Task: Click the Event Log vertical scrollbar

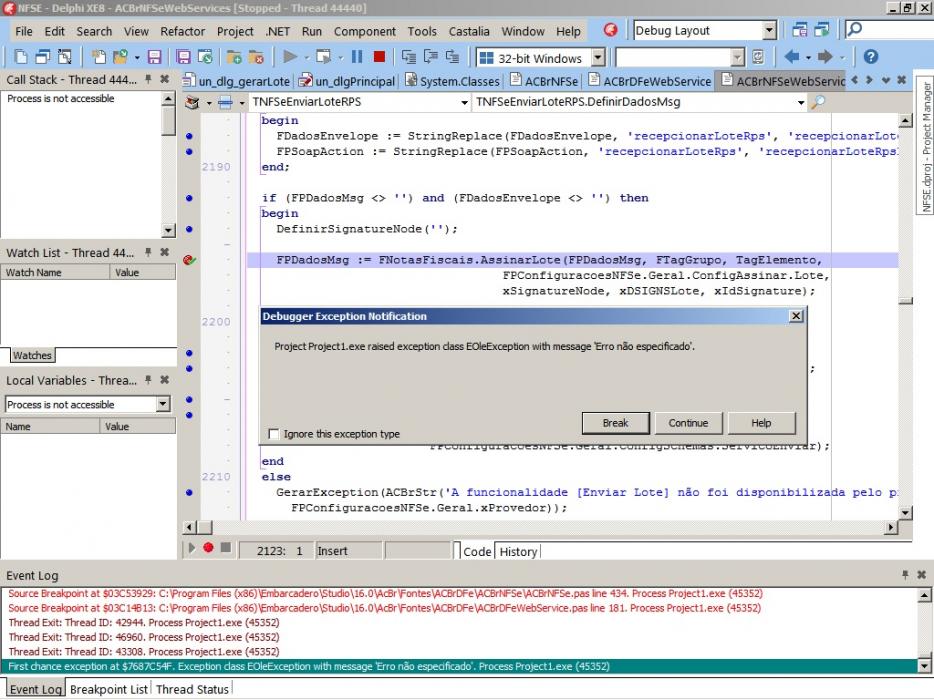Action: click(924, 630)
